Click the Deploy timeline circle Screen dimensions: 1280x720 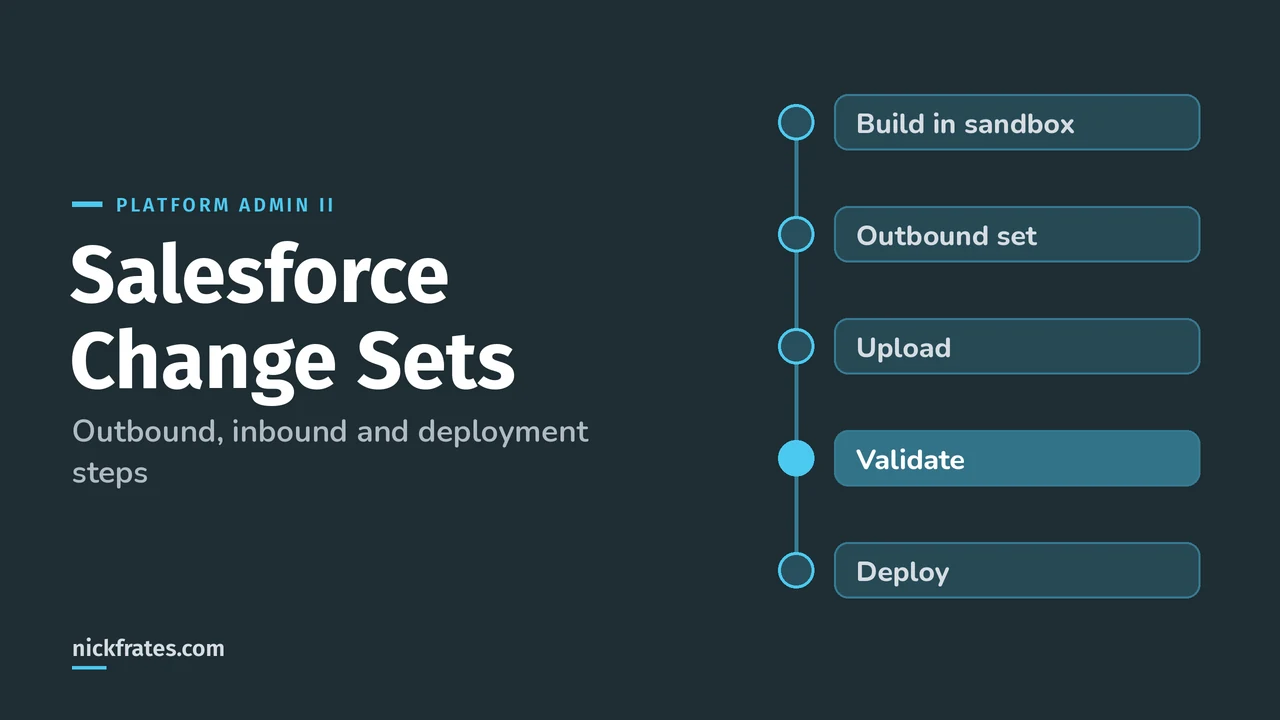tap(796, 570)
